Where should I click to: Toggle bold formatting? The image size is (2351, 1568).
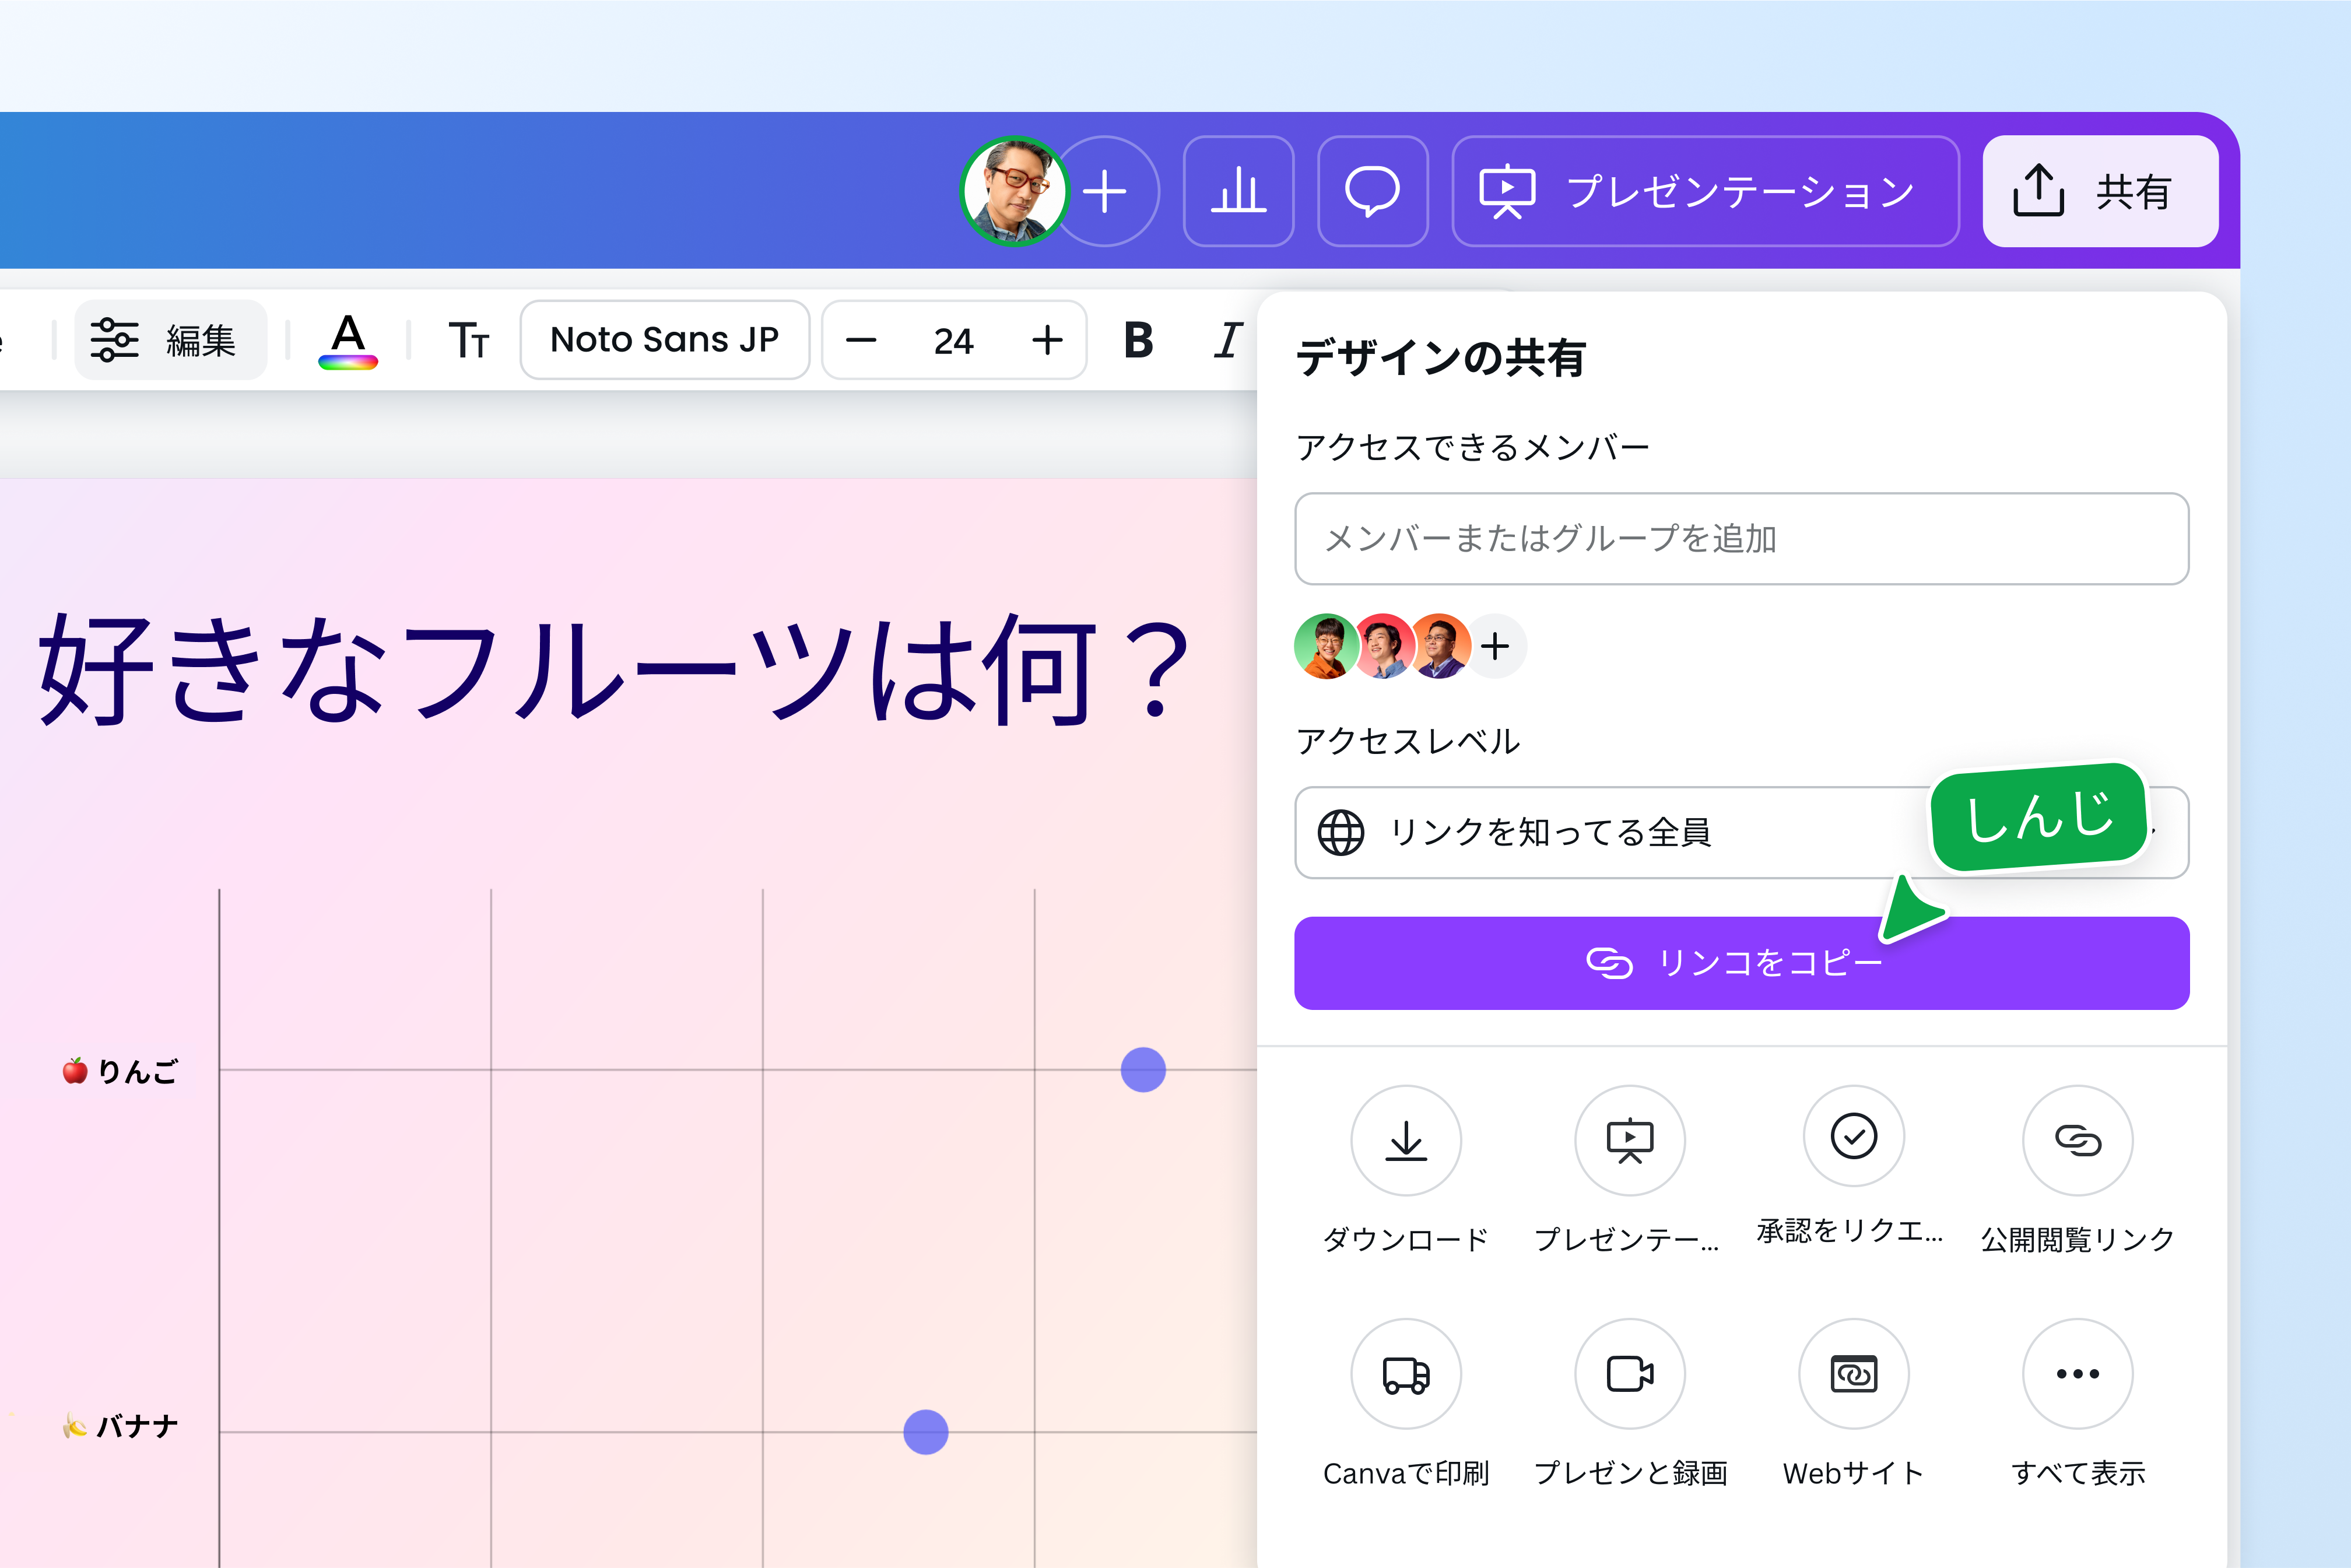(1138, 340)
